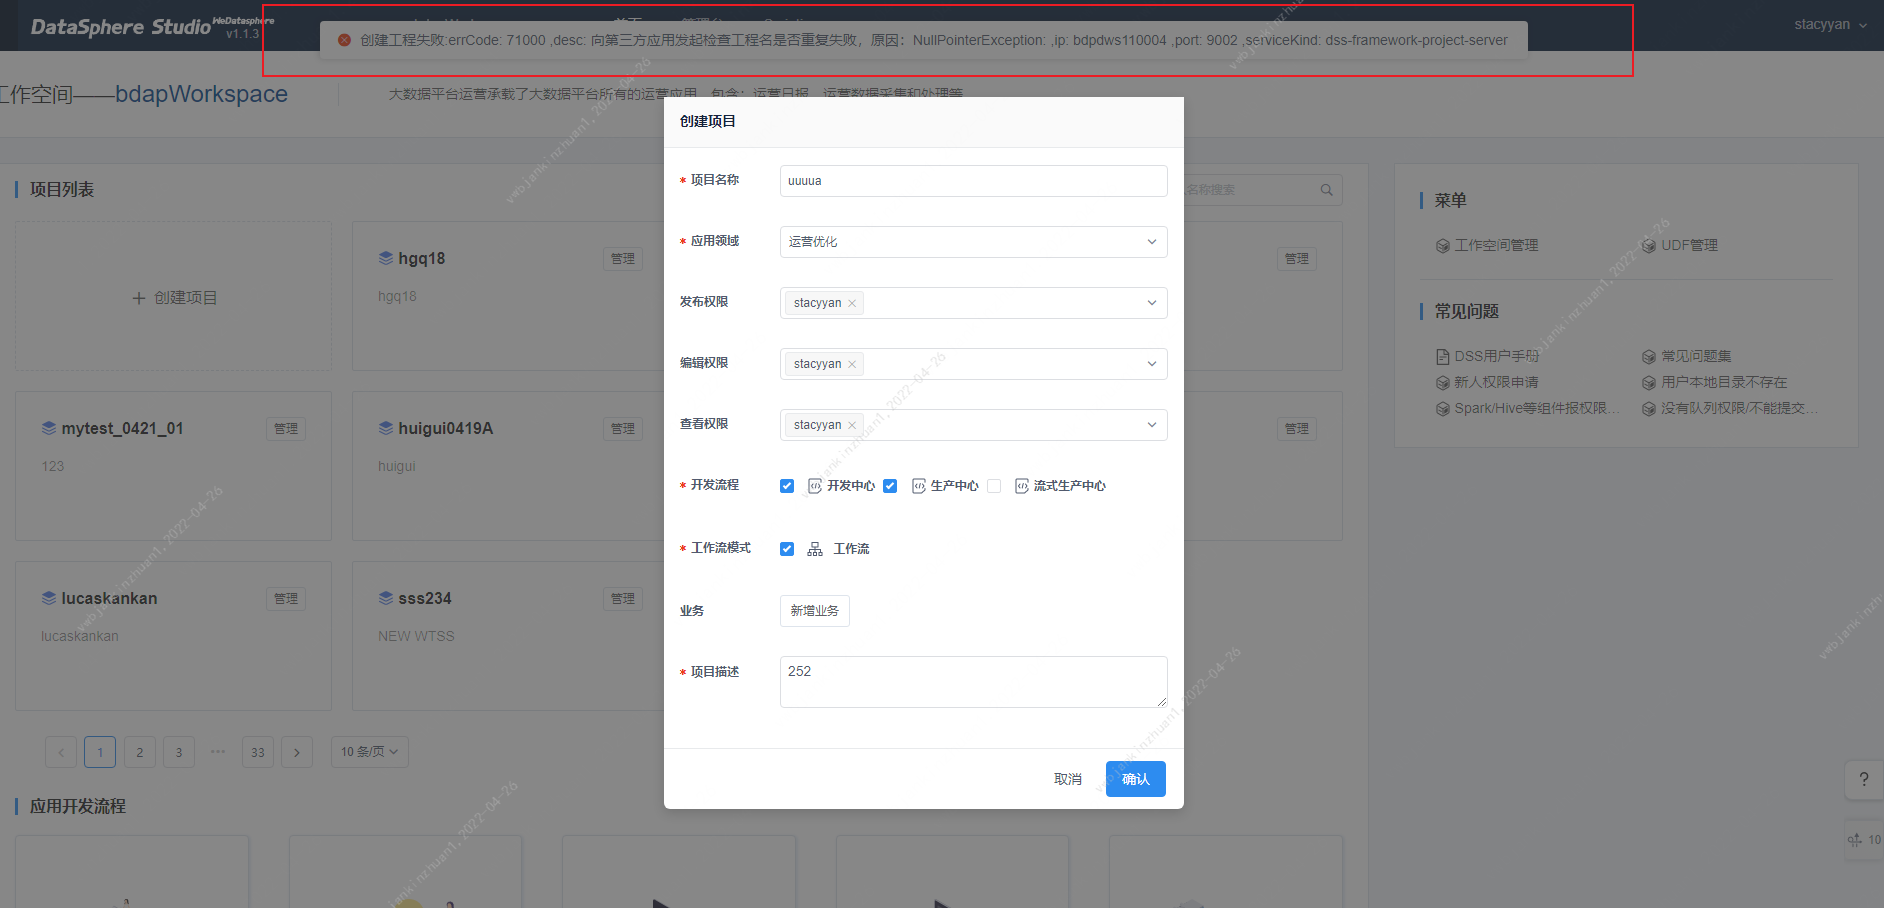Go to previous page with left arrow
Image resolution: width=1884 pixels, height=908 pixels.
(61, 752)
